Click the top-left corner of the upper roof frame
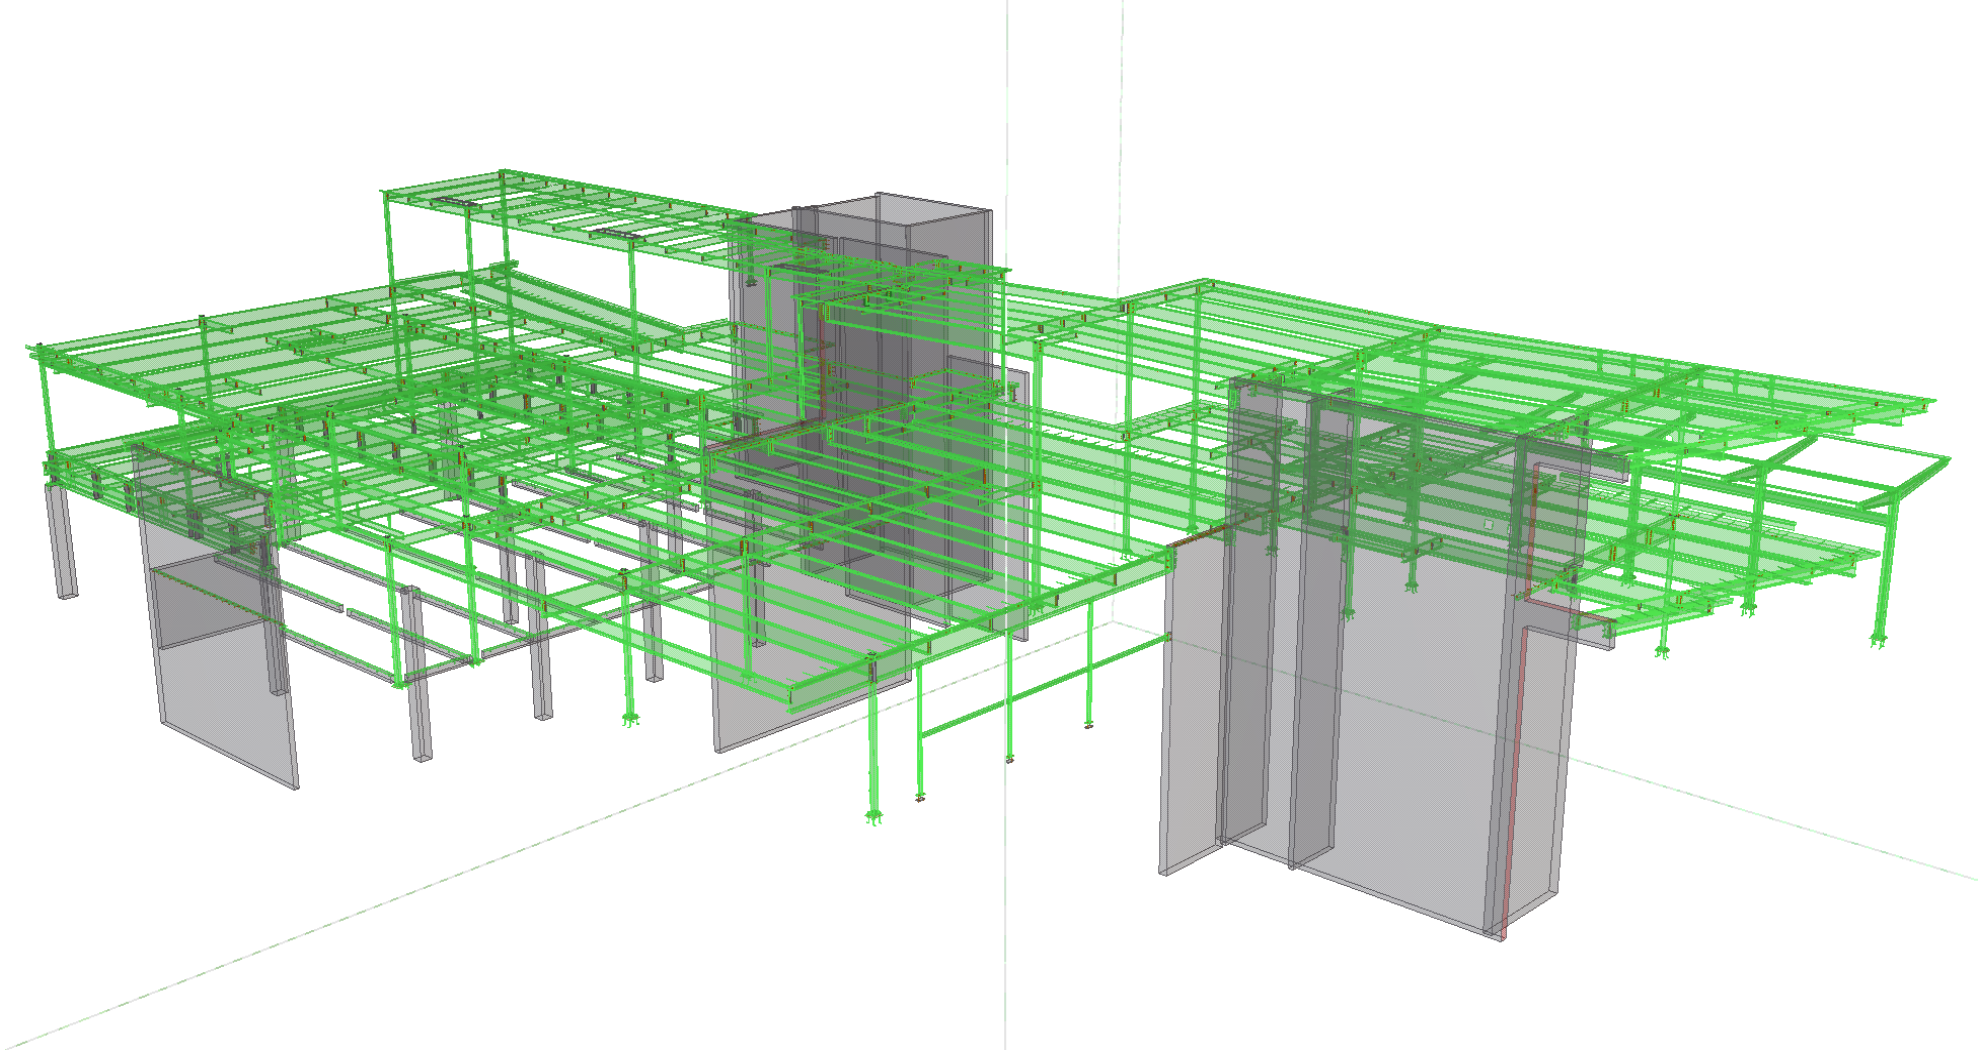 click(384, 192)
